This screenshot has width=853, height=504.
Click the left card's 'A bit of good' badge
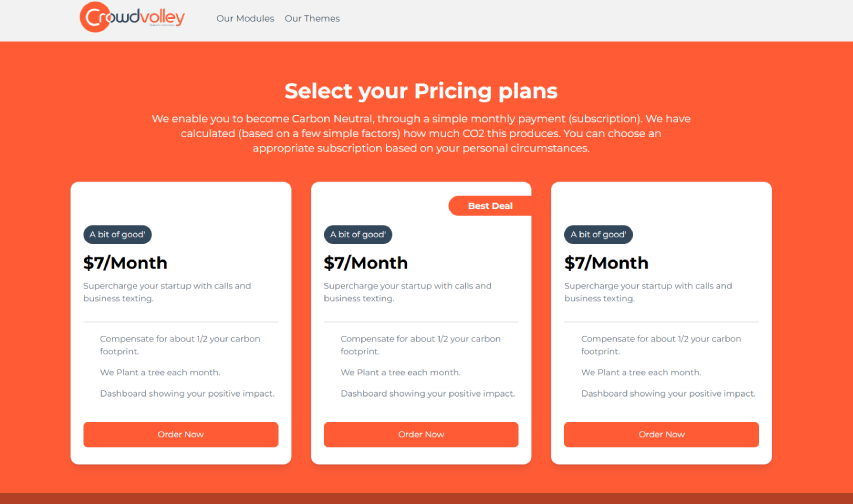pos(117,235)
